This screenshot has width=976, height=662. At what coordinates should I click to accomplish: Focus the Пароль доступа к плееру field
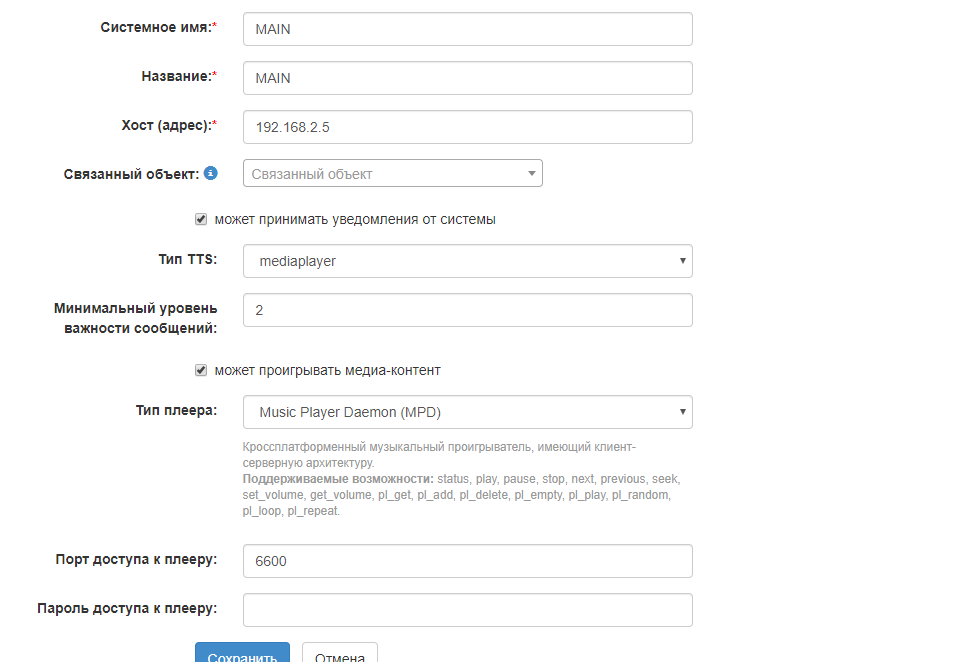click(467, 610)
